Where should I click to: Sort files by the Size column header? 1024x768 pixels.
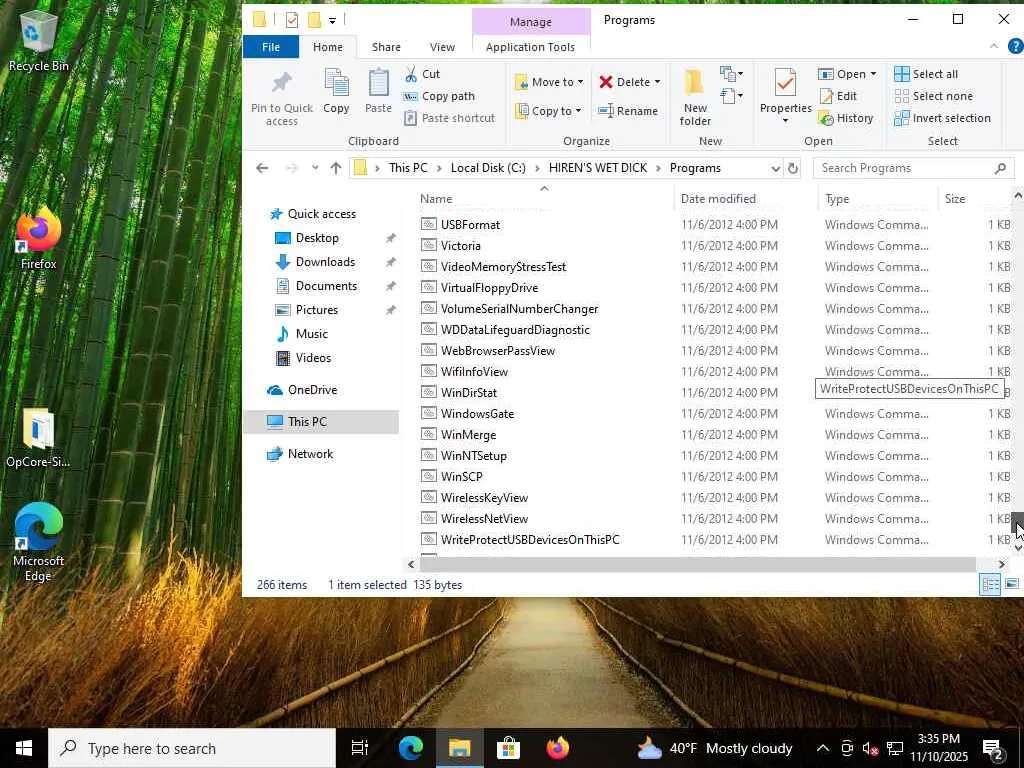(974, 199)
